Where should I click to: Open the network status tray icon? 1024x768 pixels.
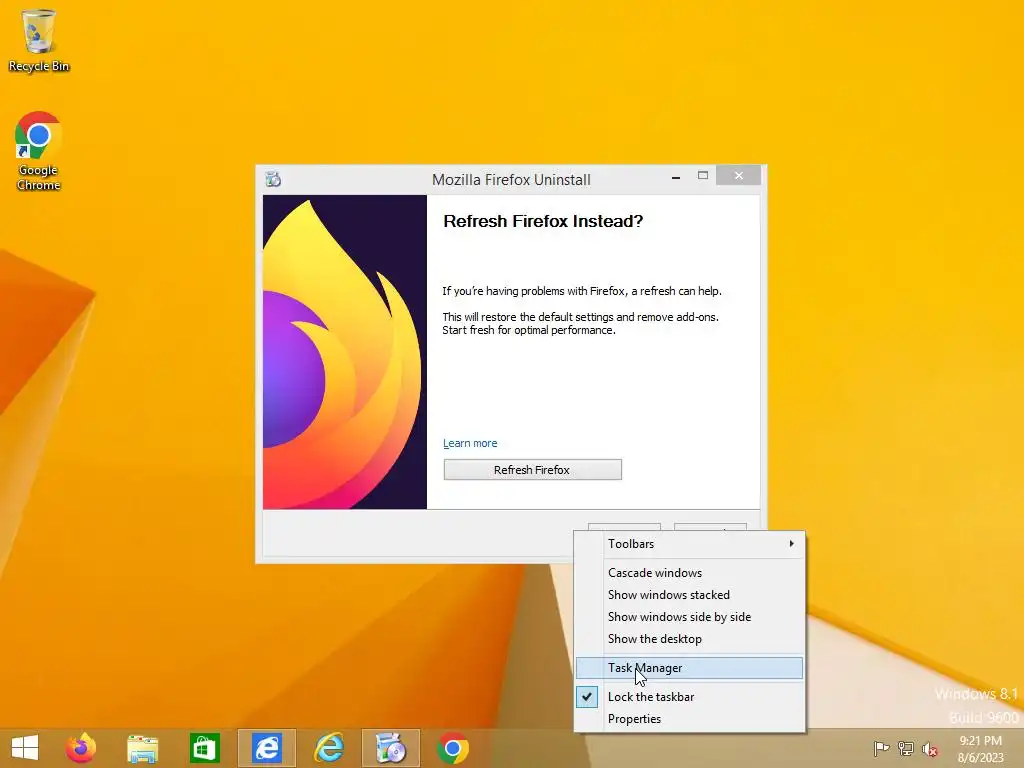point(906,748)
